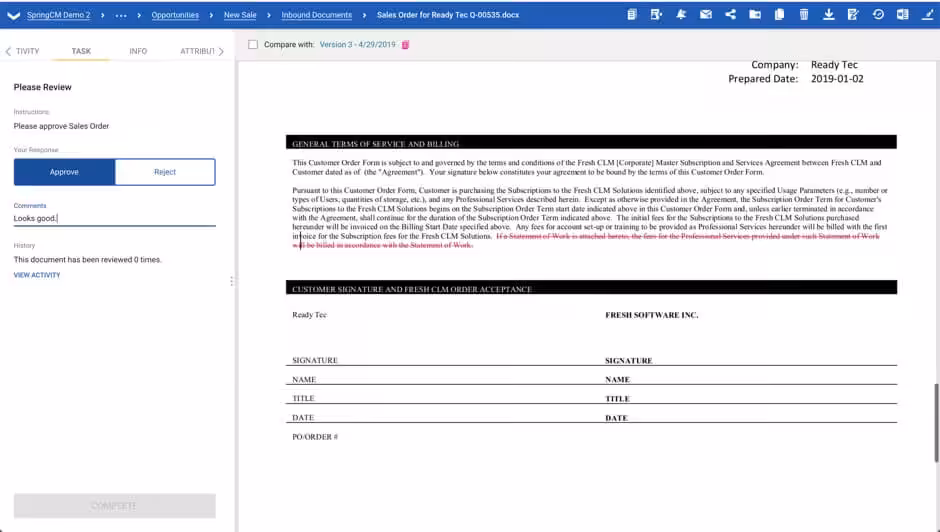Image resolution: width=940 pixels, height=532 pixels.
Task: Enable the Compare with checkbox
Action: point(253,44)
